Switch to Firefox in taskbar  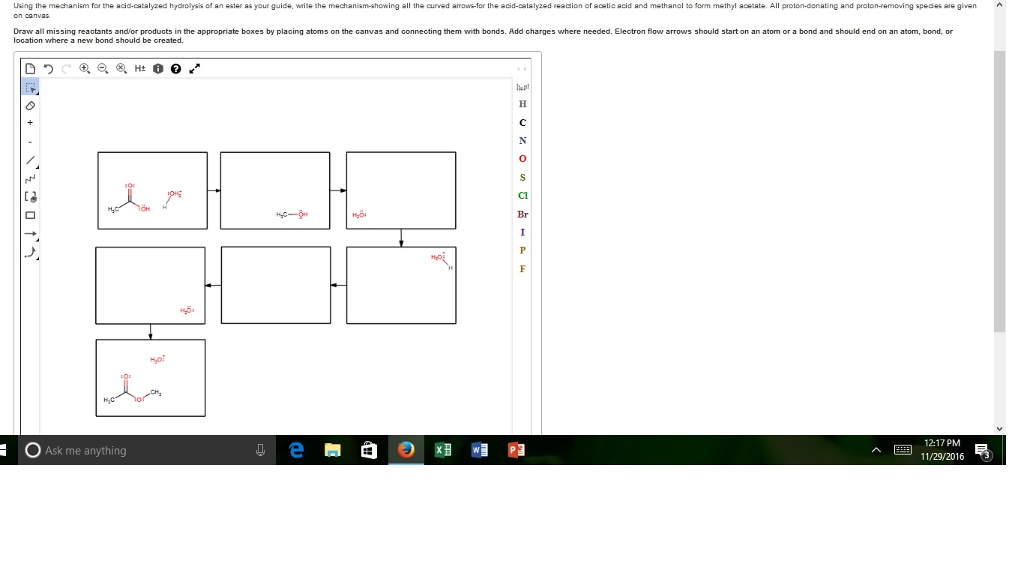(x=406, y=450)
